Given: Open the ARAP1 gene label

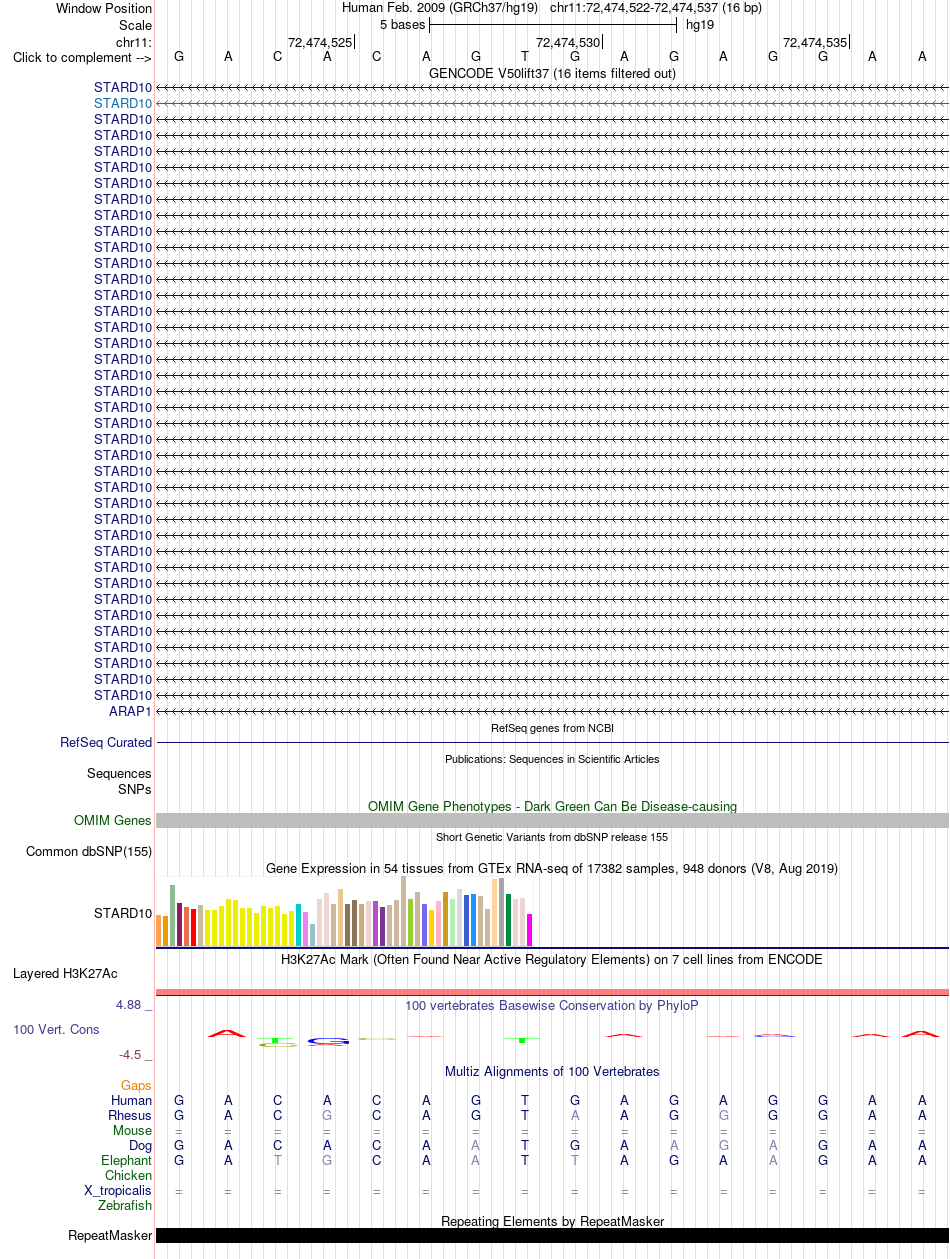Looking at the screenshot, I should pos(131,711).
